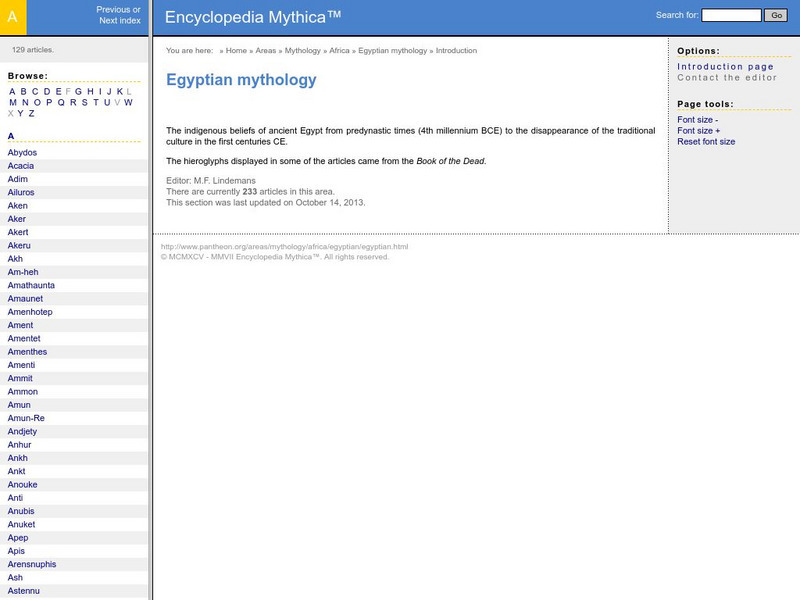Open the Apep article
Viewport: 800px width, 600px height.
click(x=18, y=537)
